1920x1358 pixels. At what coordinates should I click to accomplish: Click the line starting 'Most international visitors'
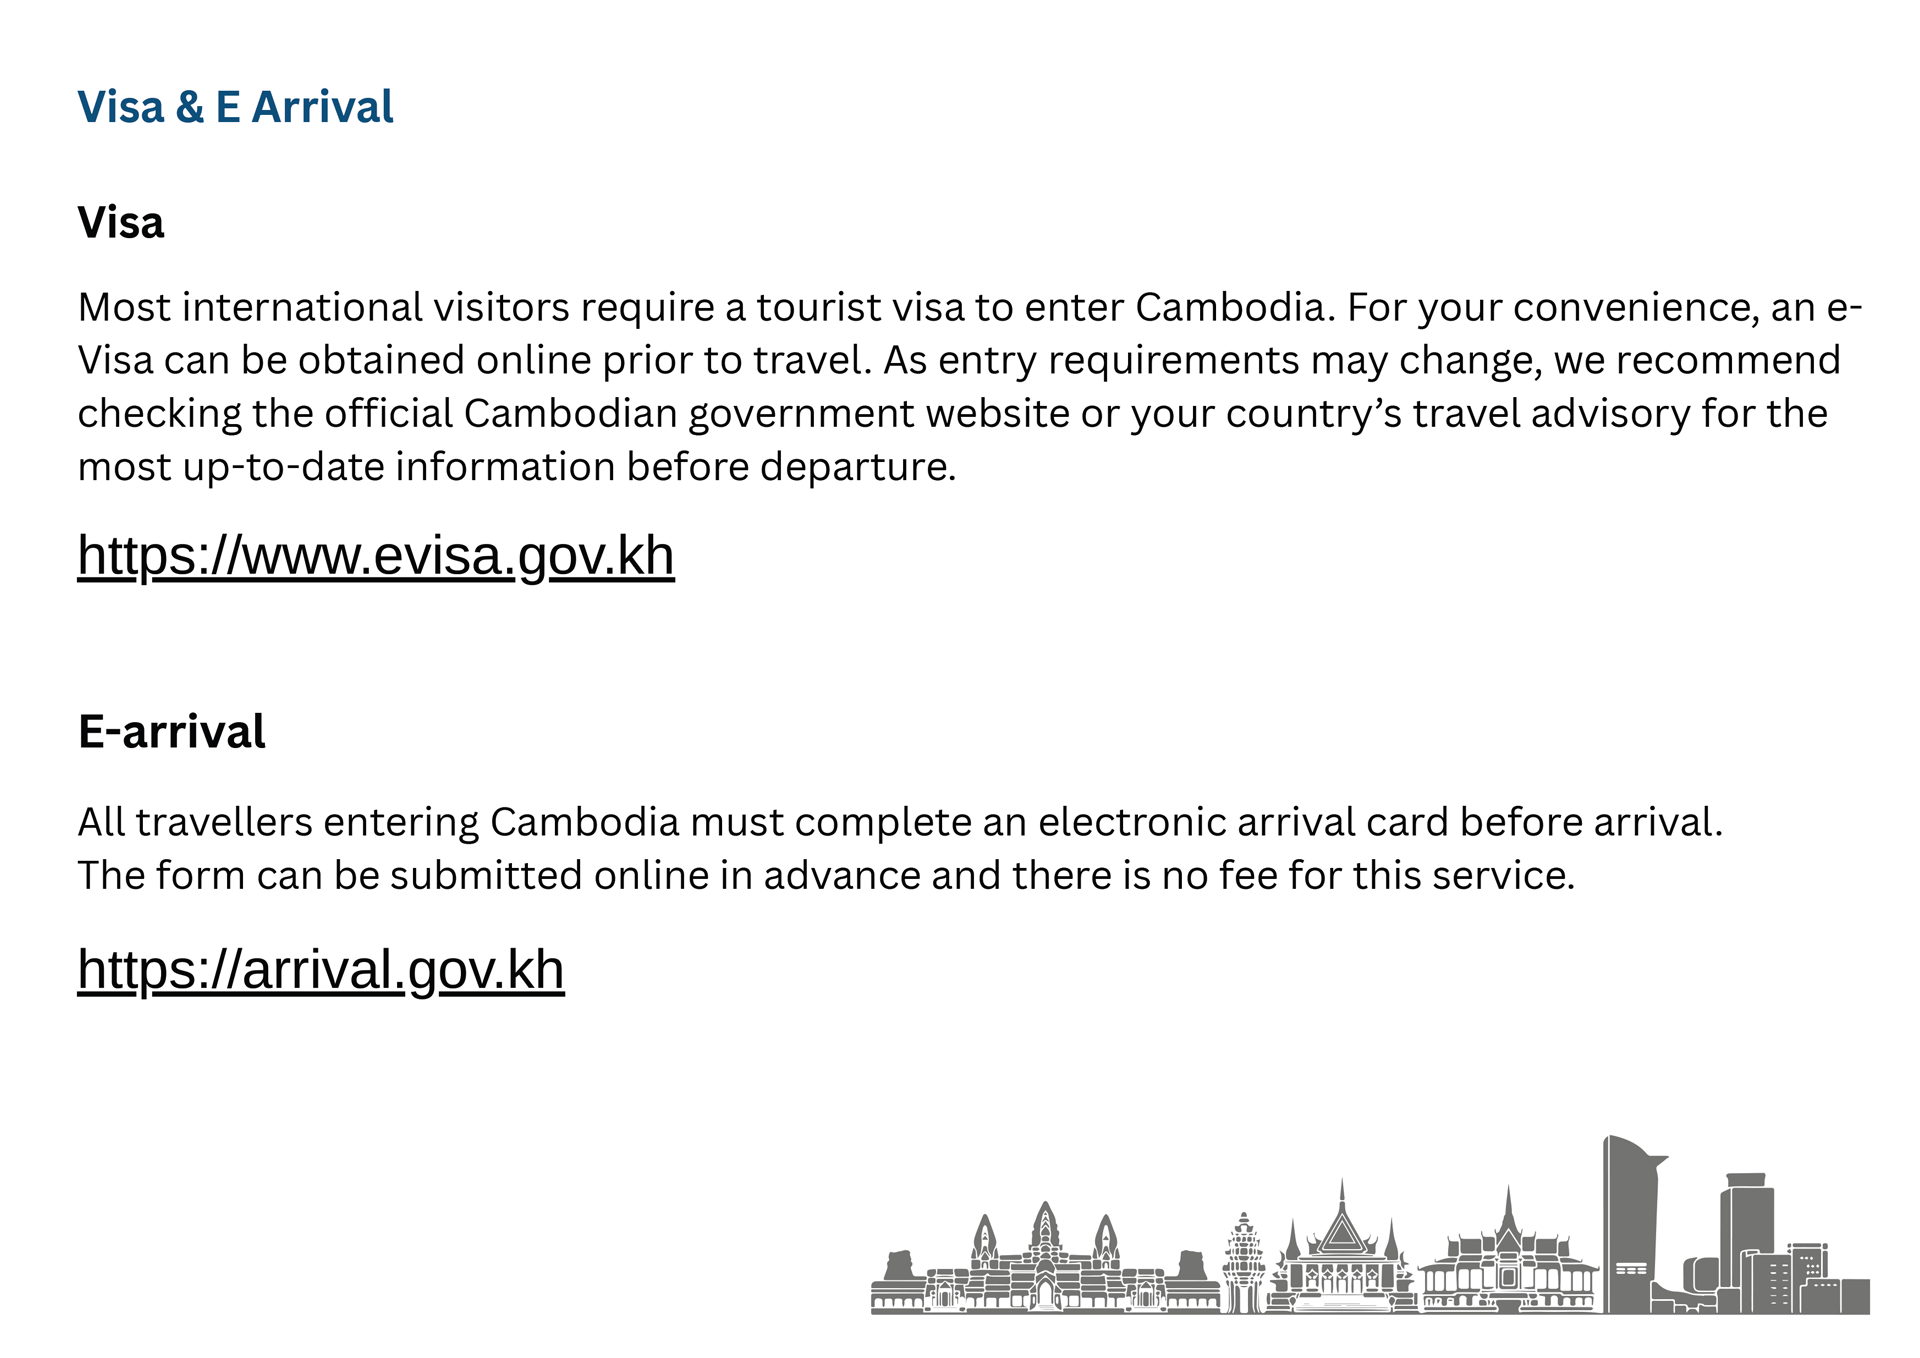click(x=970, y=307)
